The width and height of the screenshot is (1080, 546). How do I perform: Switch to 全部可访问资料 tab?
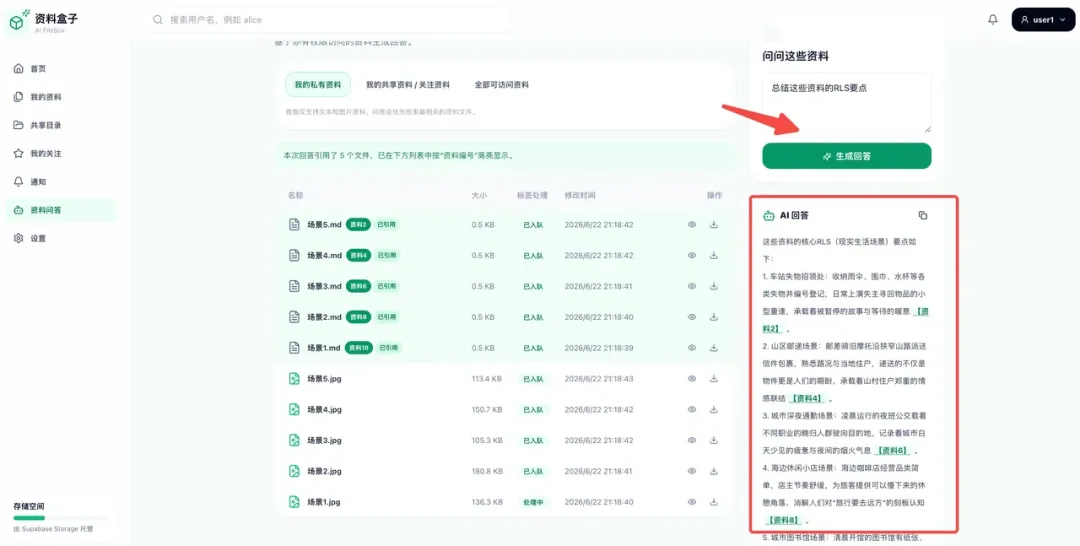pyautogui.click(x=501, y=85)
